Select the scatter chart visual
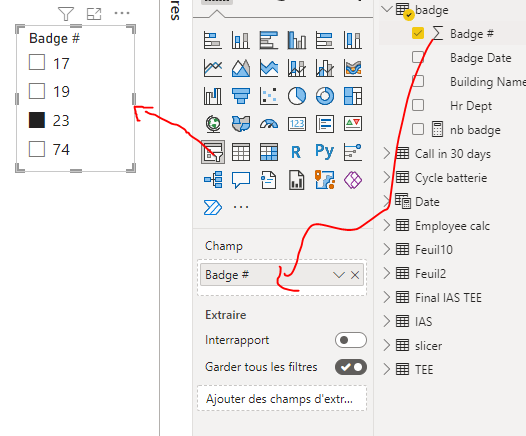 (269, 96)
